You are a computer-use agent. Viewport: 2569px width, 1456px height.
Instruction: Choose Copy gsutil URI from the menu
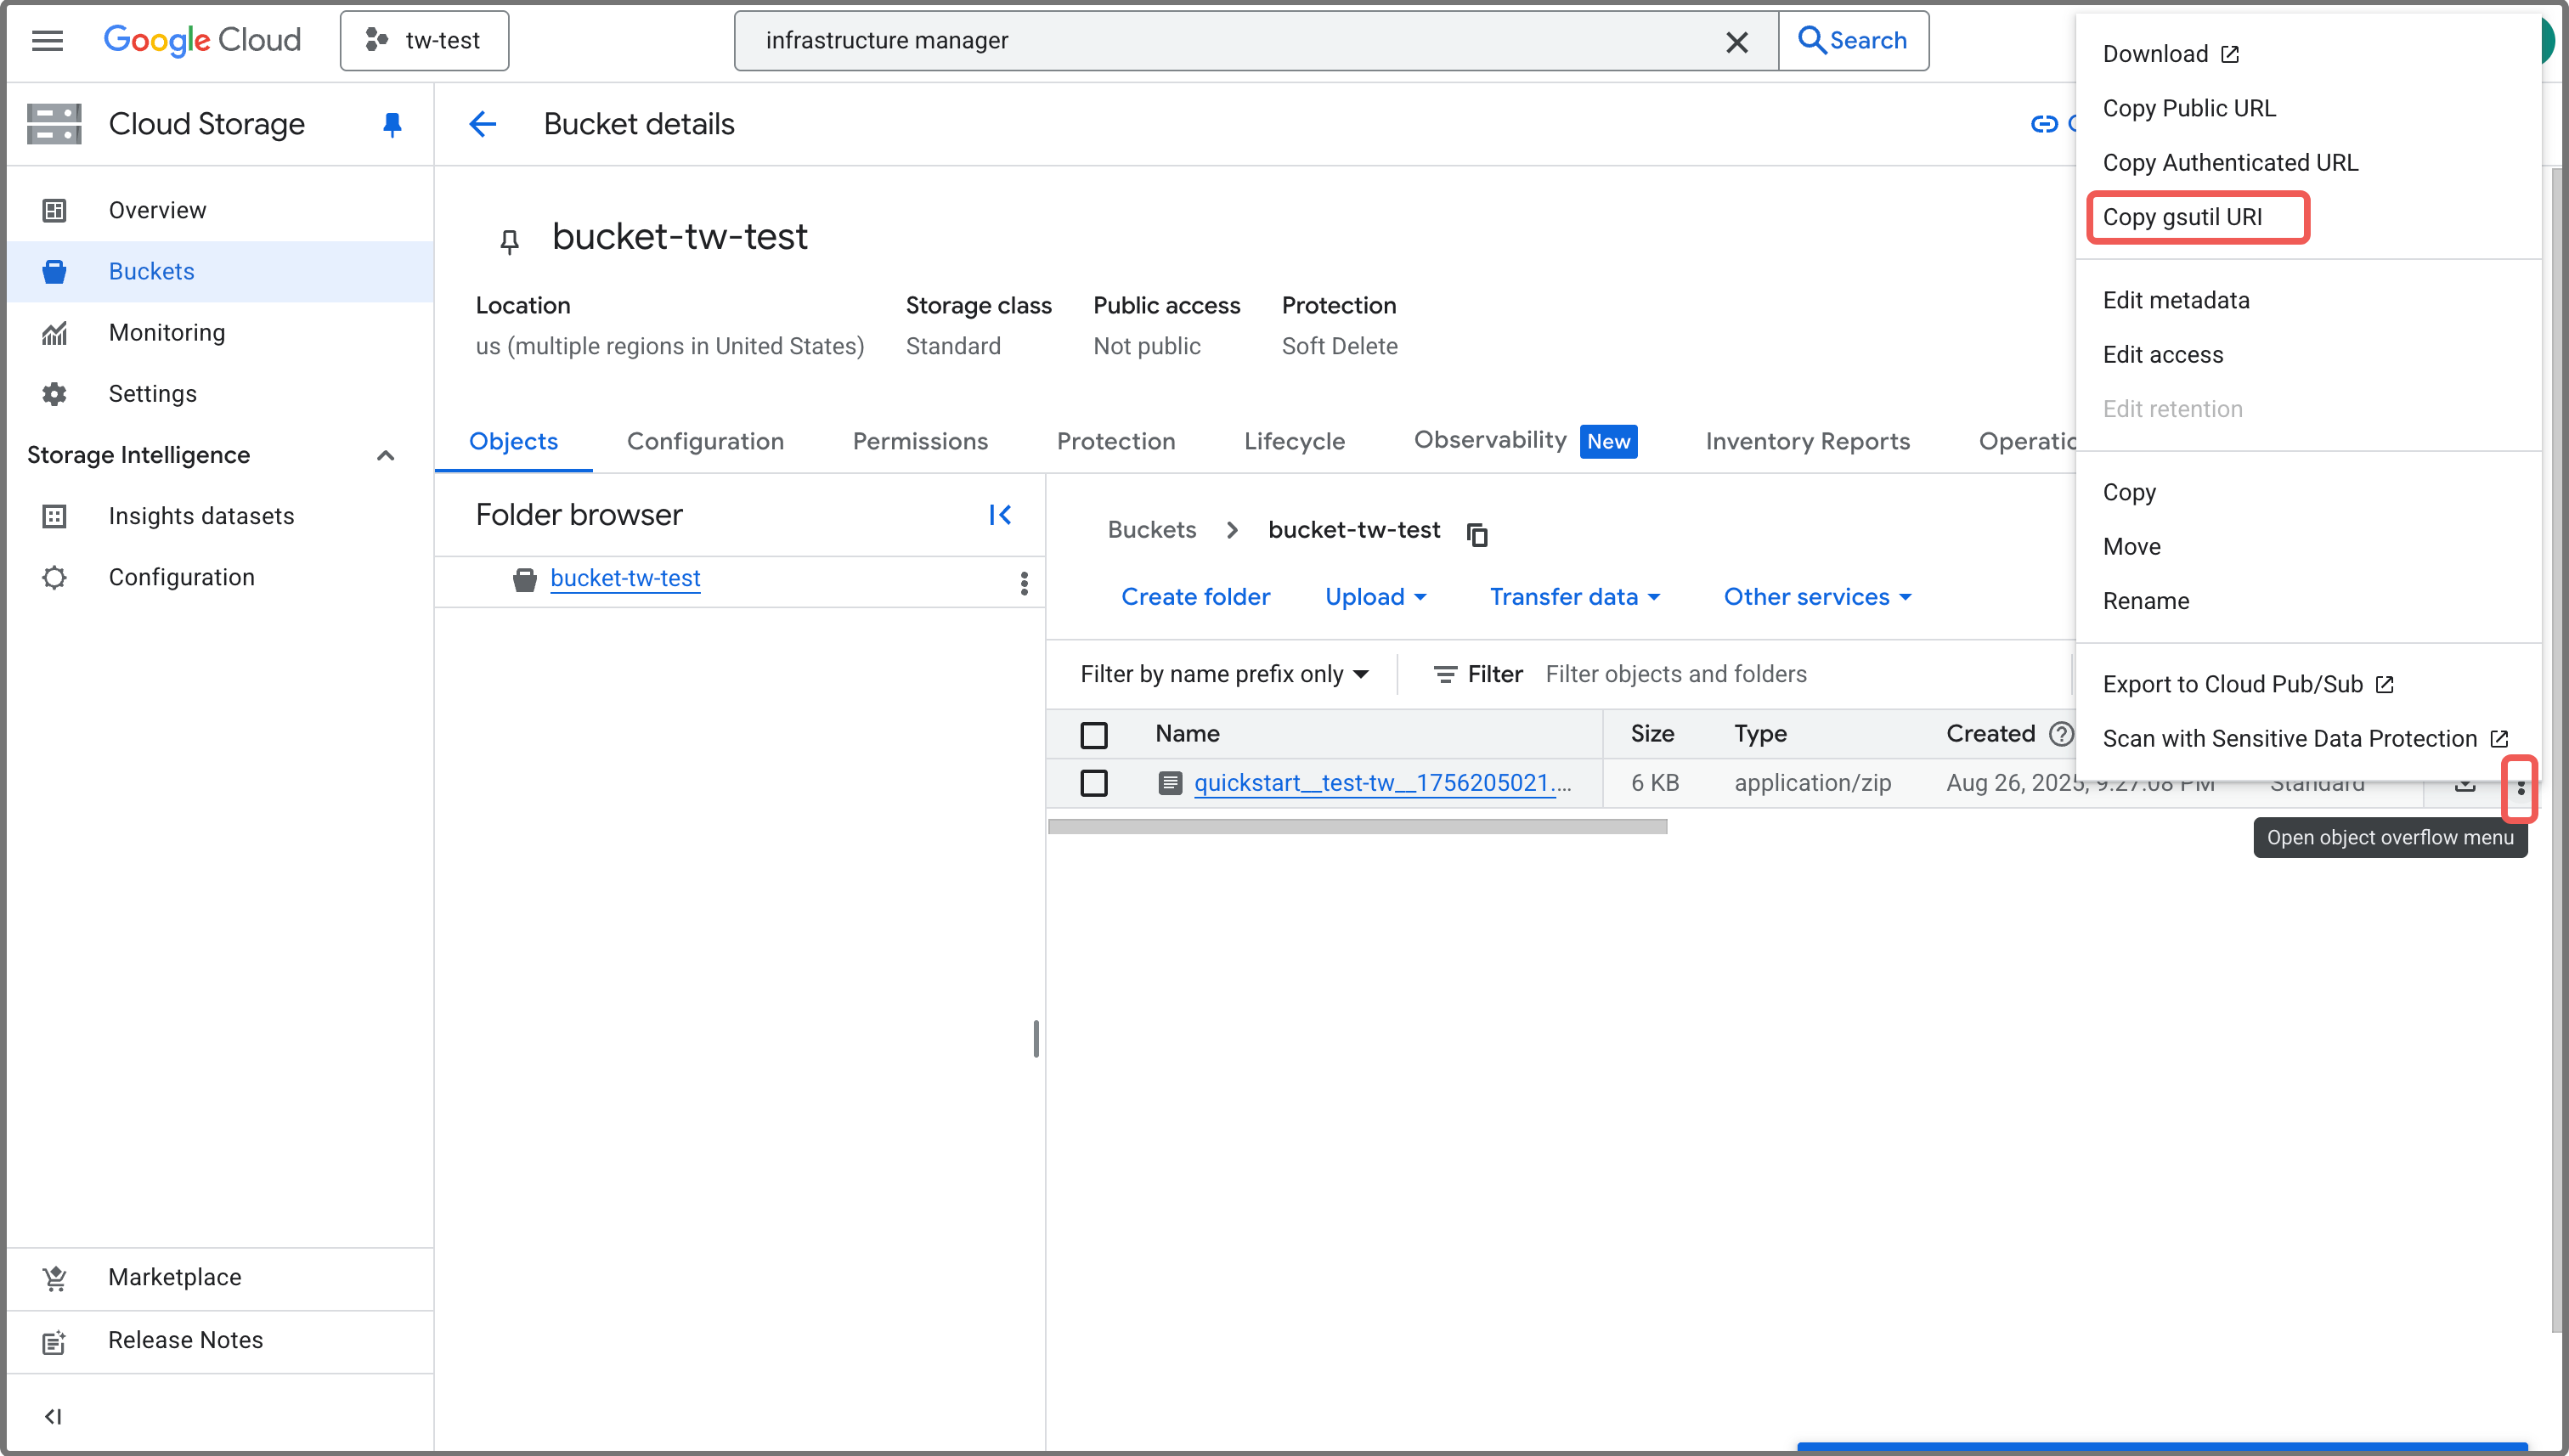click(2181, 217)
